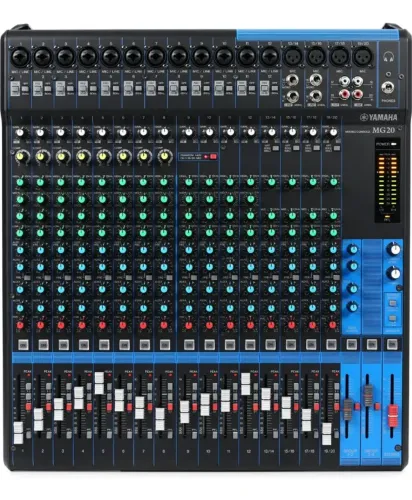The image size is (412, 500).
Task: Grab the red STEREO master fader
Action: [x=393, y=416]
